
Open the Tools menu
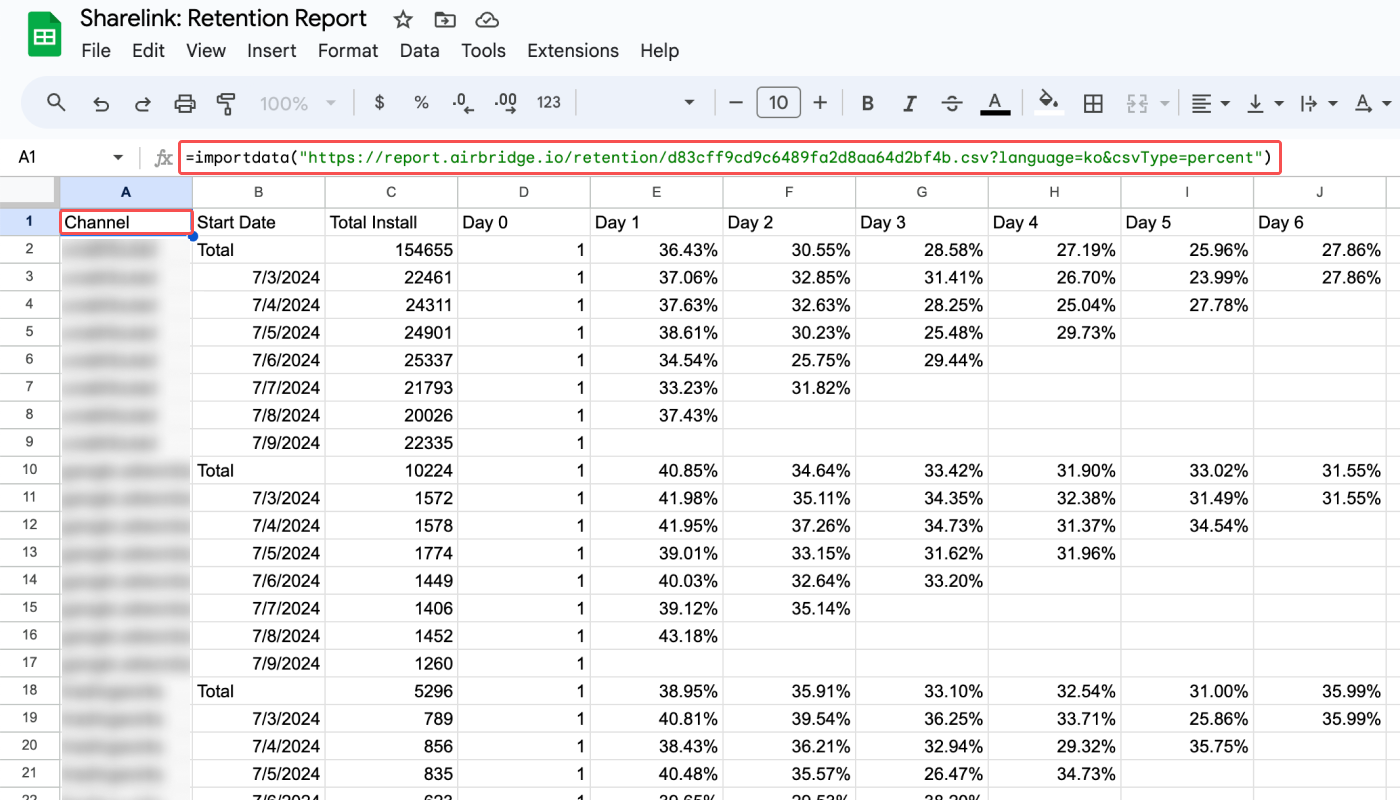coord(484,50)
